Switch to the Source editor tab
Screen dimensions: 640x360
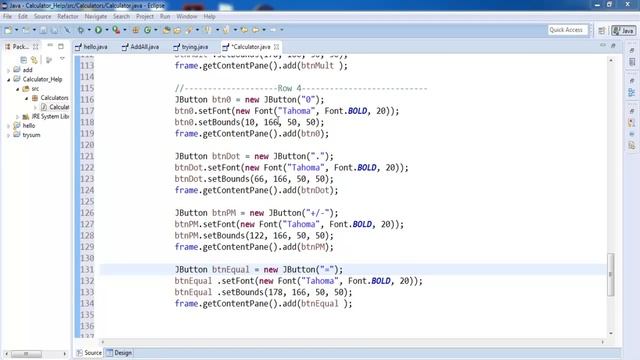pos(89,353)
